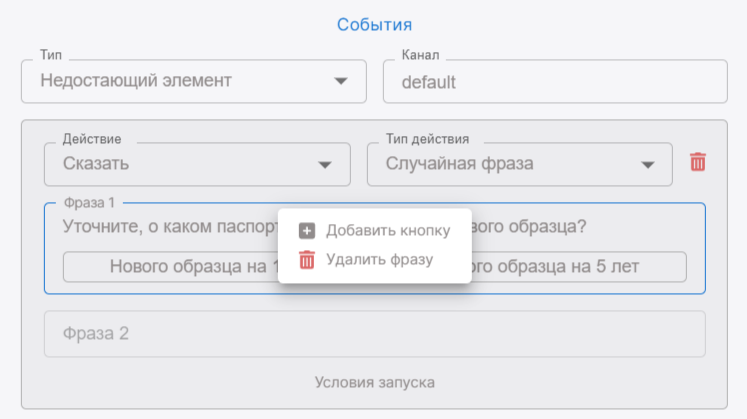The height and width of the screenshot is (419, 747).
Task: Click the plus icon next to Добавить кнопку
Action: pyautogui.click(x=307, y=230)
